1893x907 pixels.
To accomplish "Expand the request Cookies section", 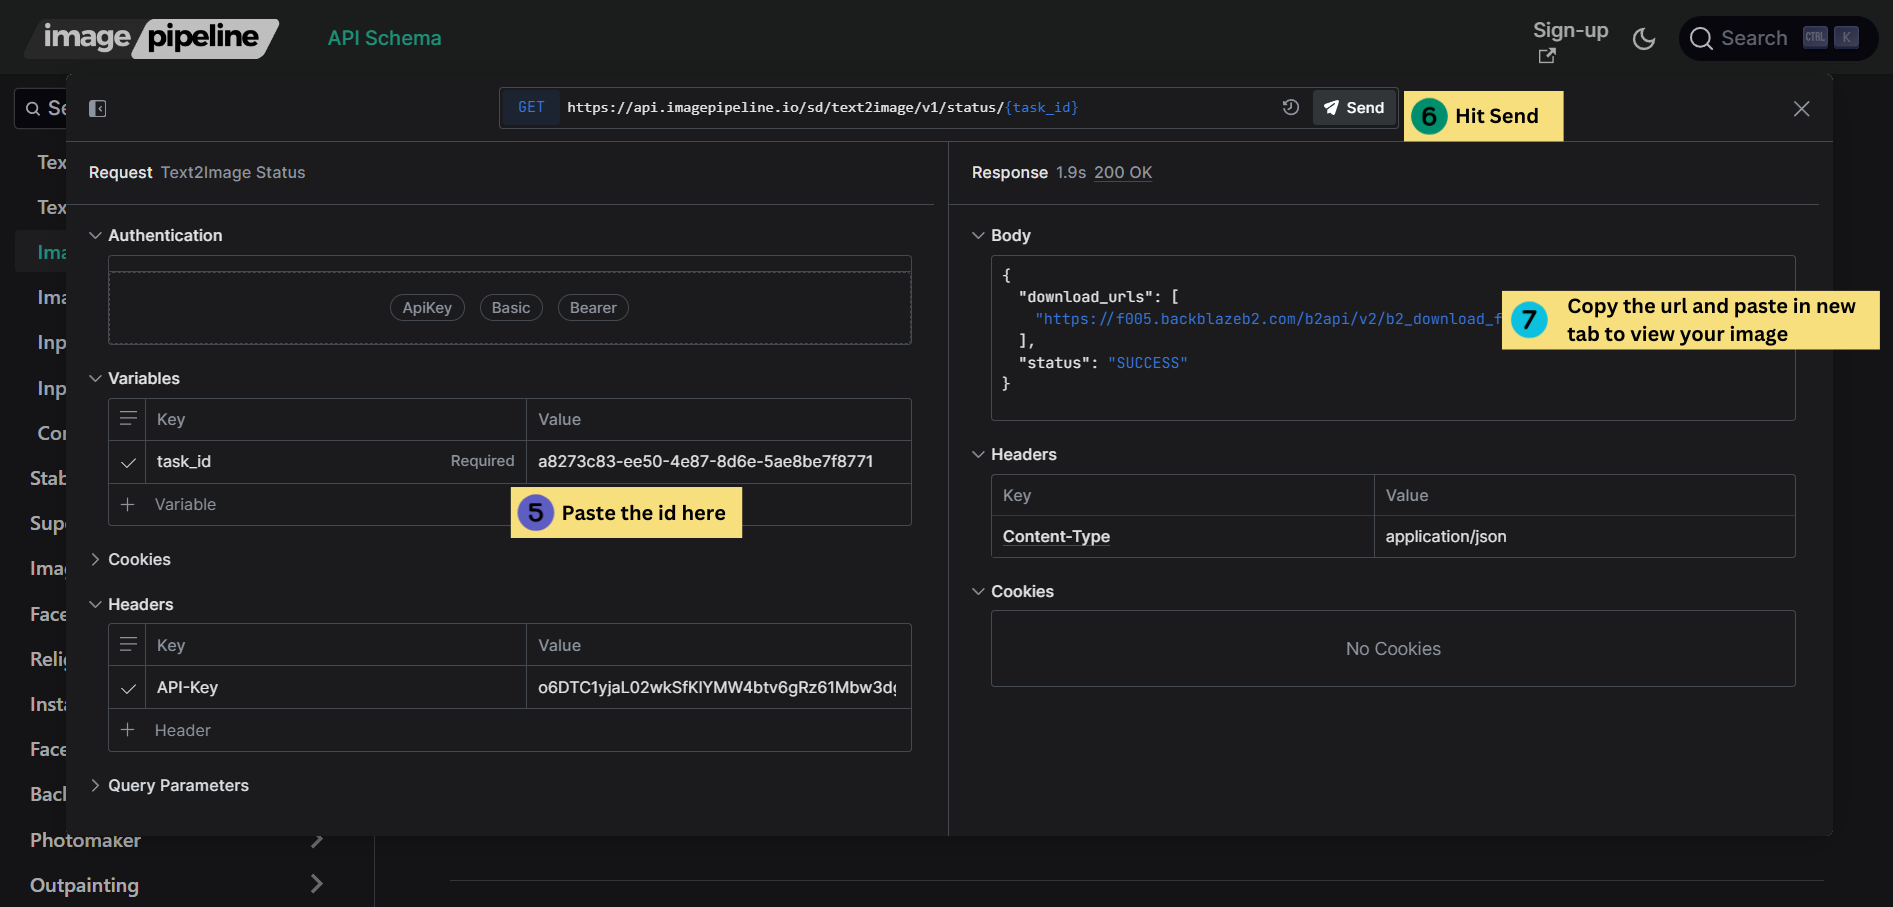I will coord(130,559).
